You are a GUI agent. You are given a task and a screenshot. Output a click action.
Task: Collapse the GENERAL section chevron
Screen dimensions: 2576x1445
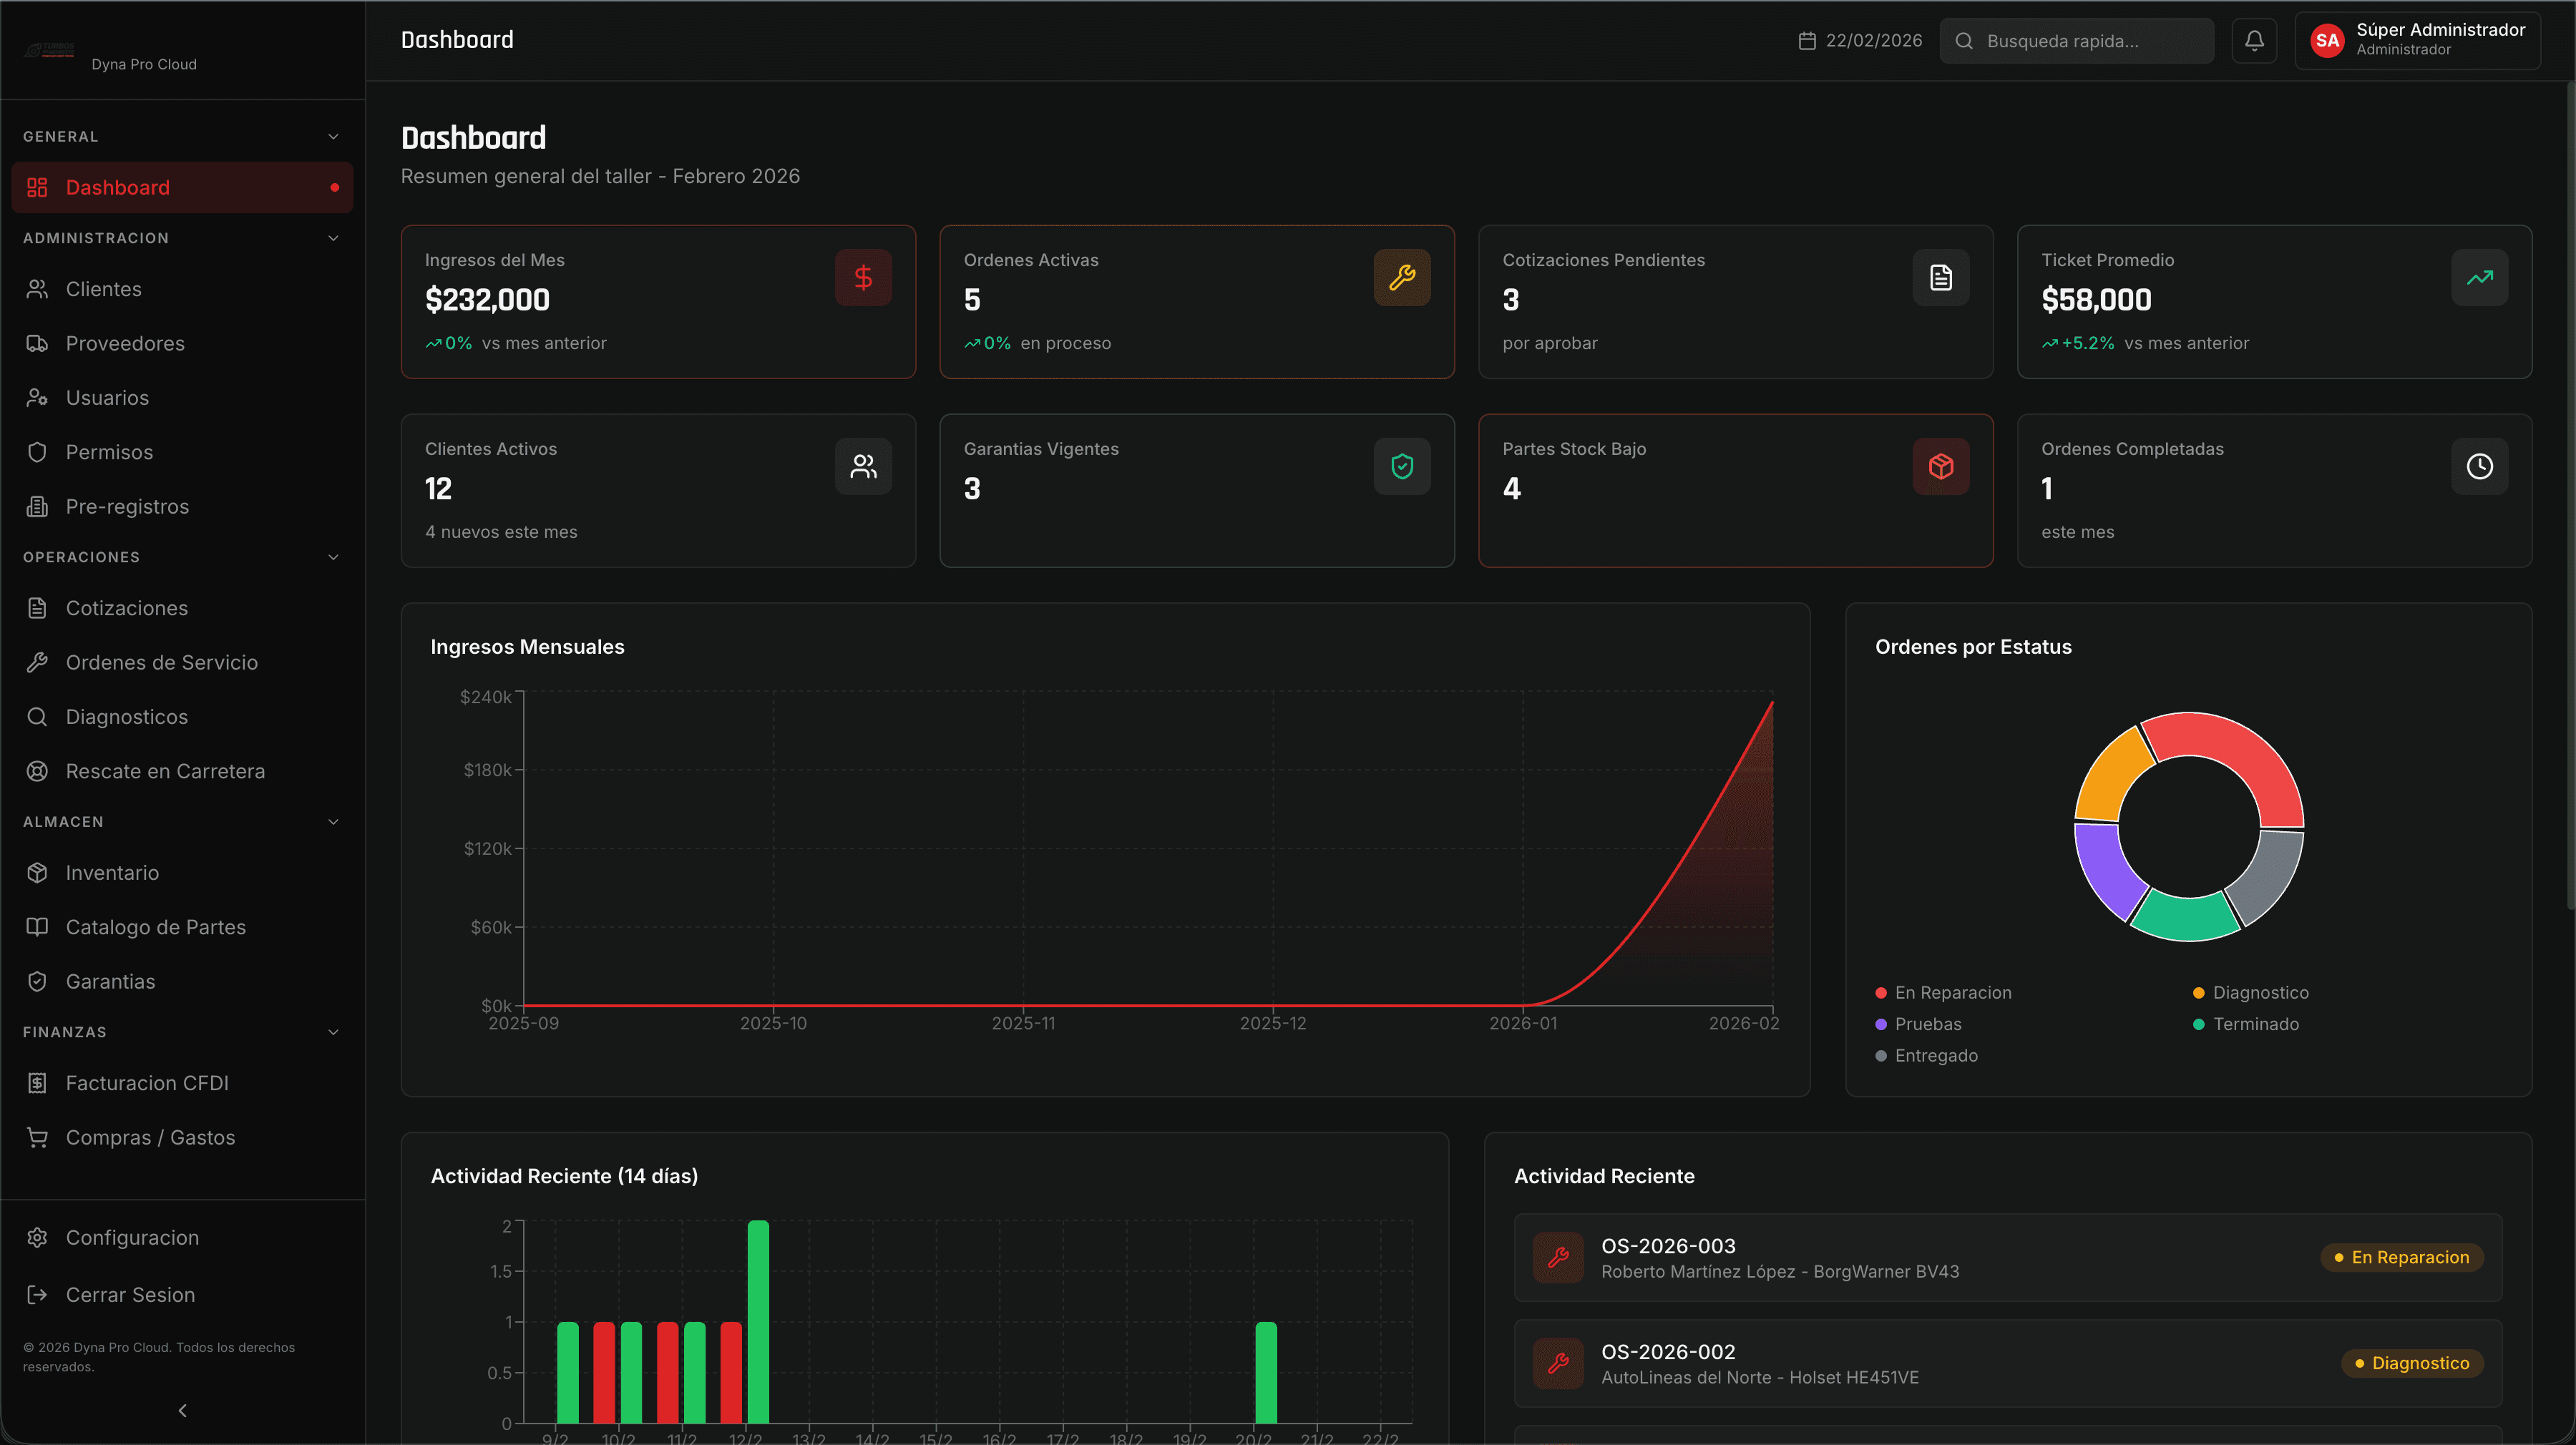pyautogui.click(x=332, y=136)
